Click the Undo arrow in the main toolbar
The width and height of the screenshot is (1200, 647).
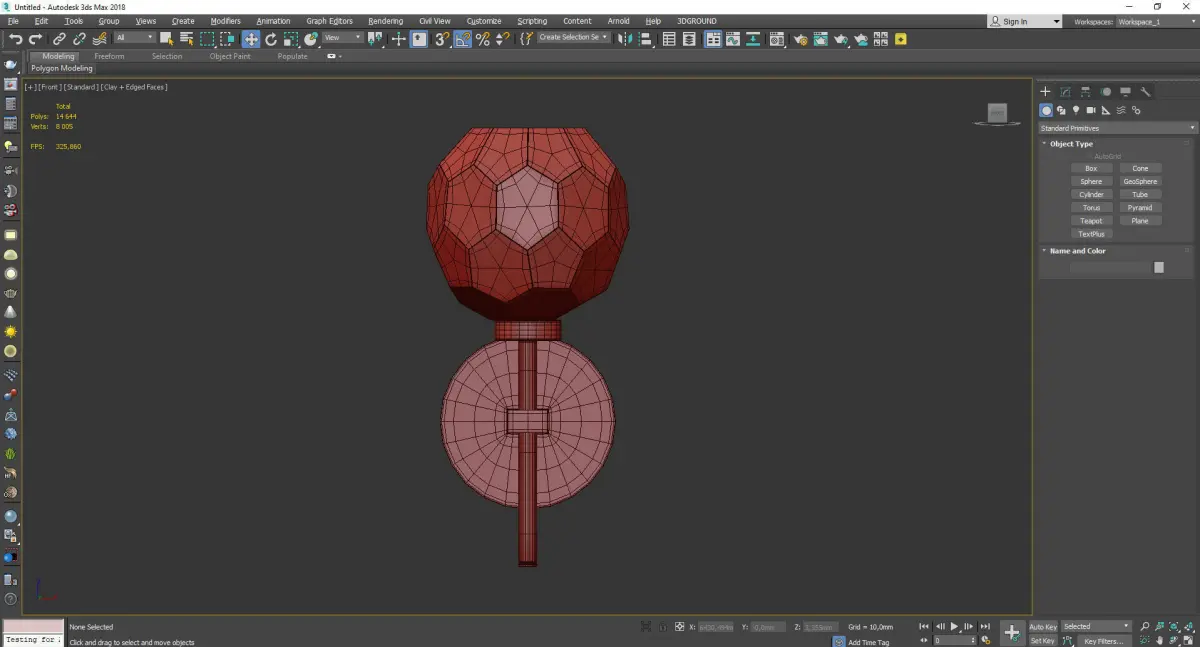pyautogui.click(x=15, y=39)
